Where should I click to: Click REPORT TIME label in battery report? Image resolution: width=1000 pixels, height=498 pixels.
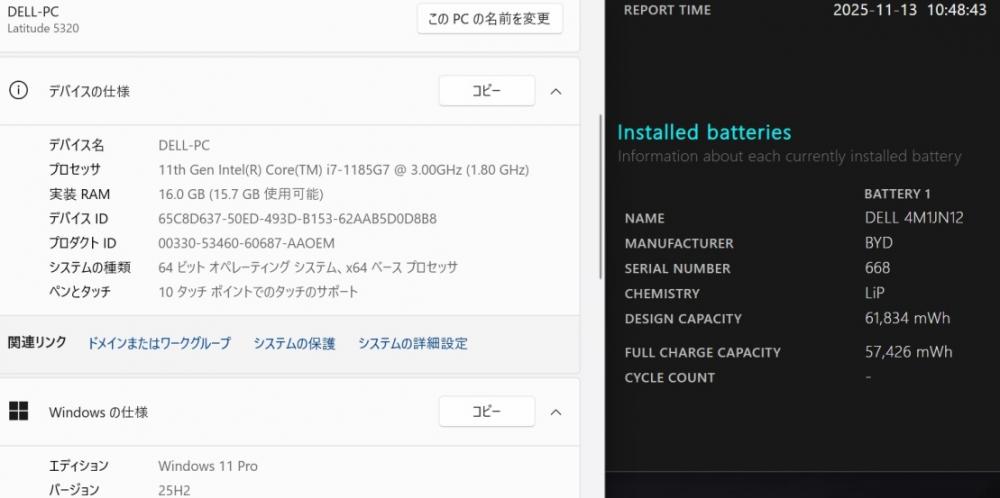click(667, 10)
